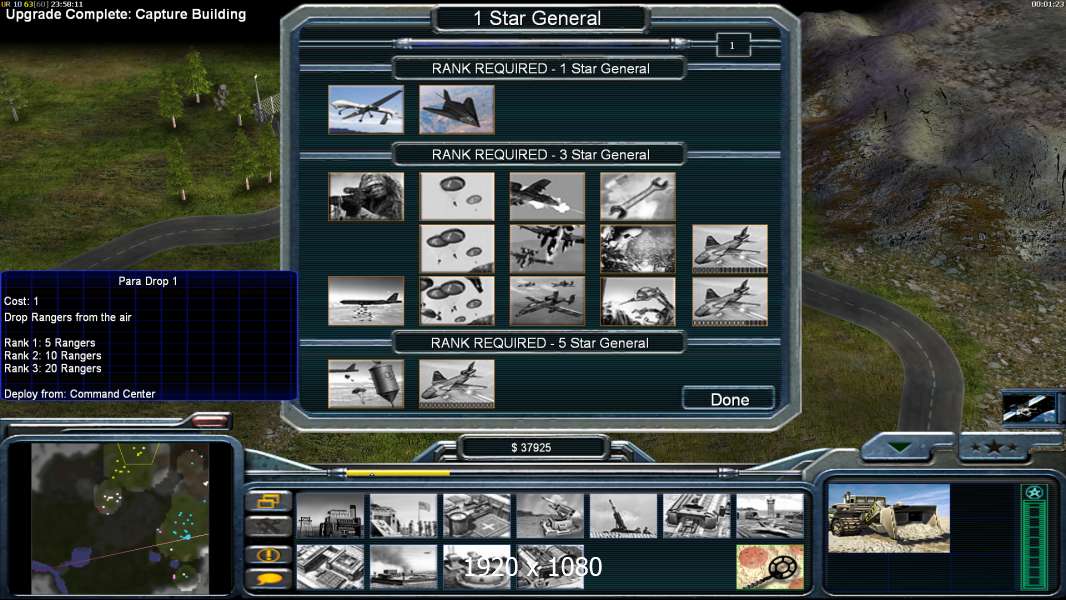Open the General's promotion stars button
The image size is (1066, 600).
click(994, 447)
